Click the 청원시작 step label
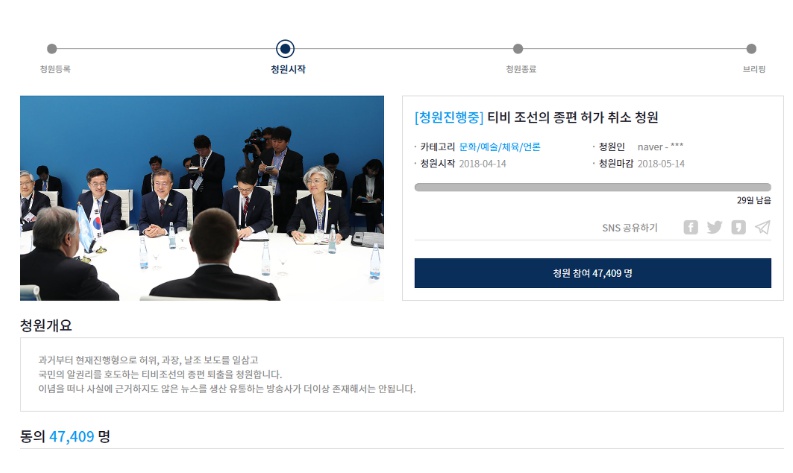Viewport: 793px width, 473px height. pyautogui.click(x=288, y=69)
